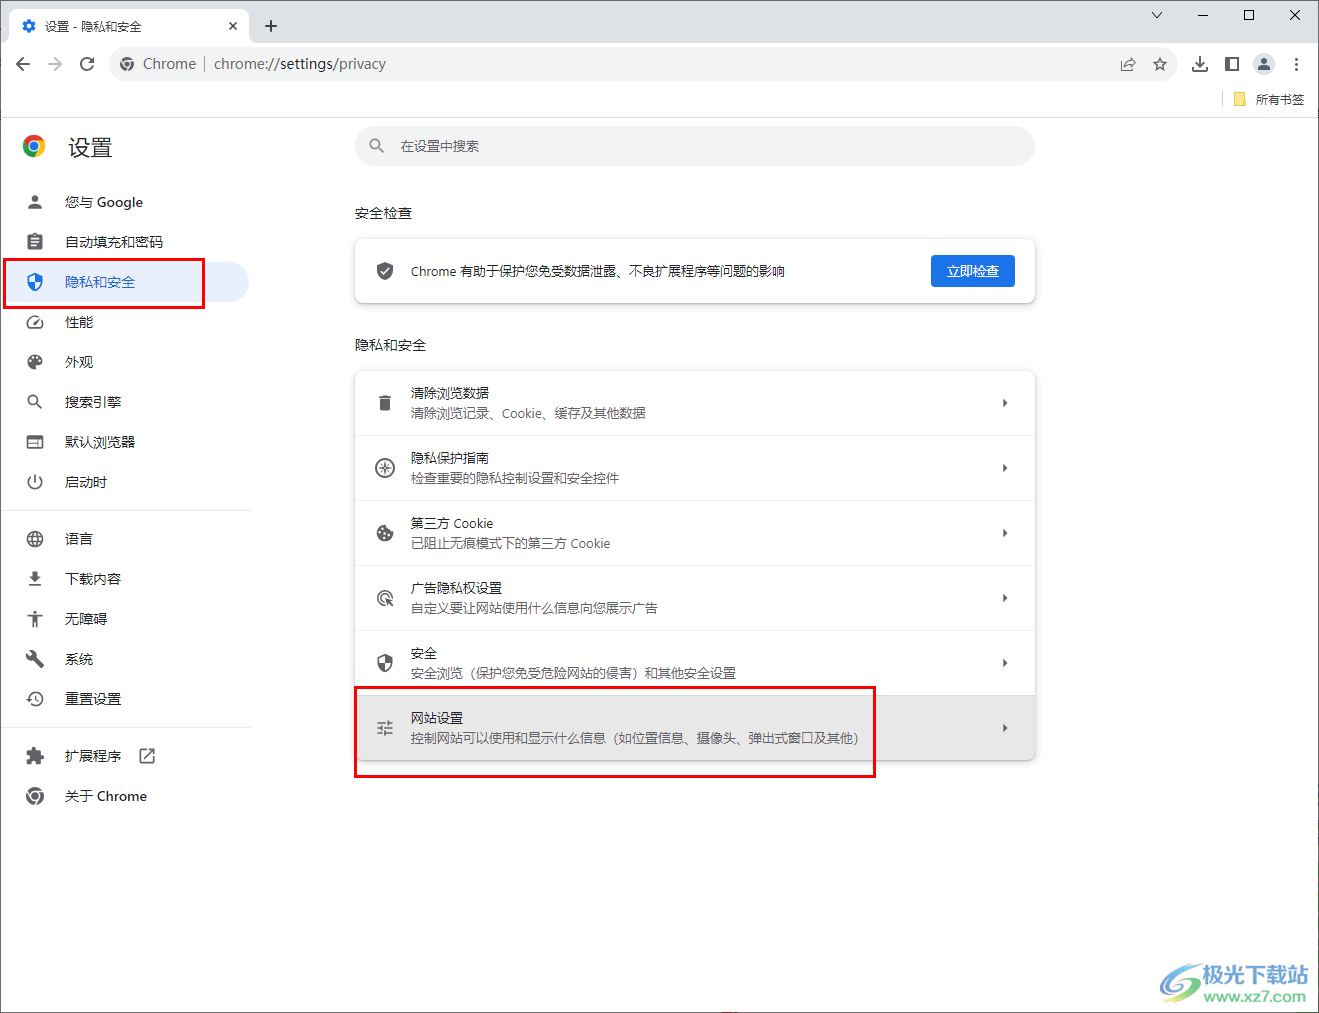Open the 清除浏览数据 row
Viewport: 1319px width, 1013px height.
click(695, 403)
